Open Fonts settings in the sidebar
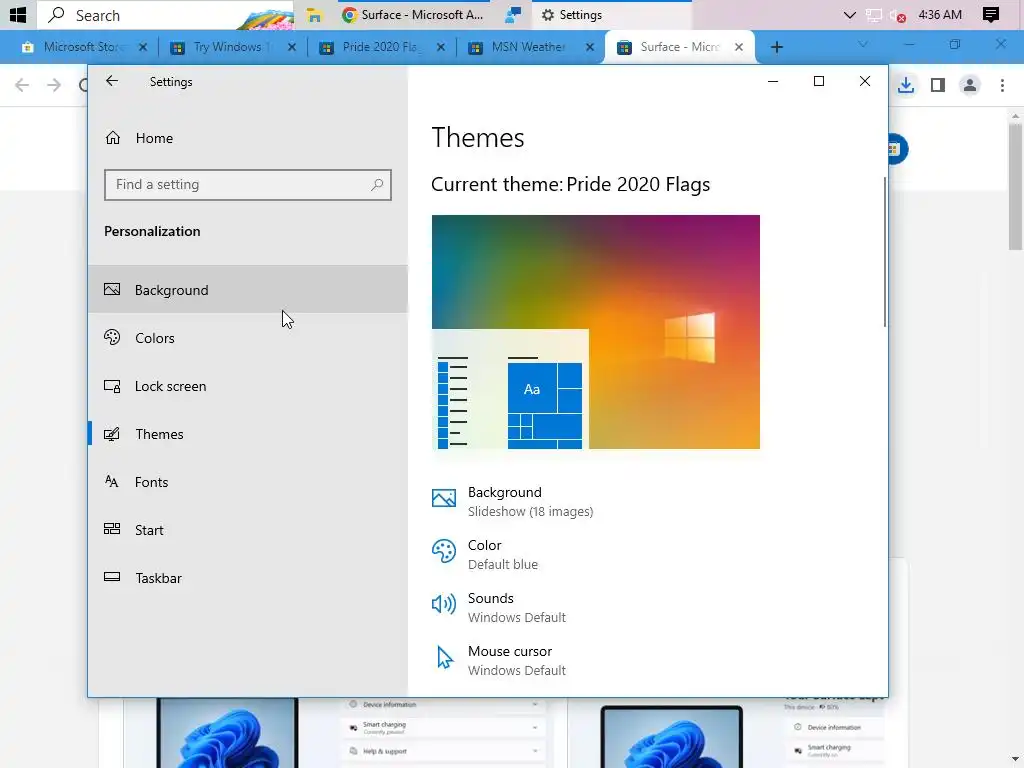 pyautogui.click(x=248, y=482)
